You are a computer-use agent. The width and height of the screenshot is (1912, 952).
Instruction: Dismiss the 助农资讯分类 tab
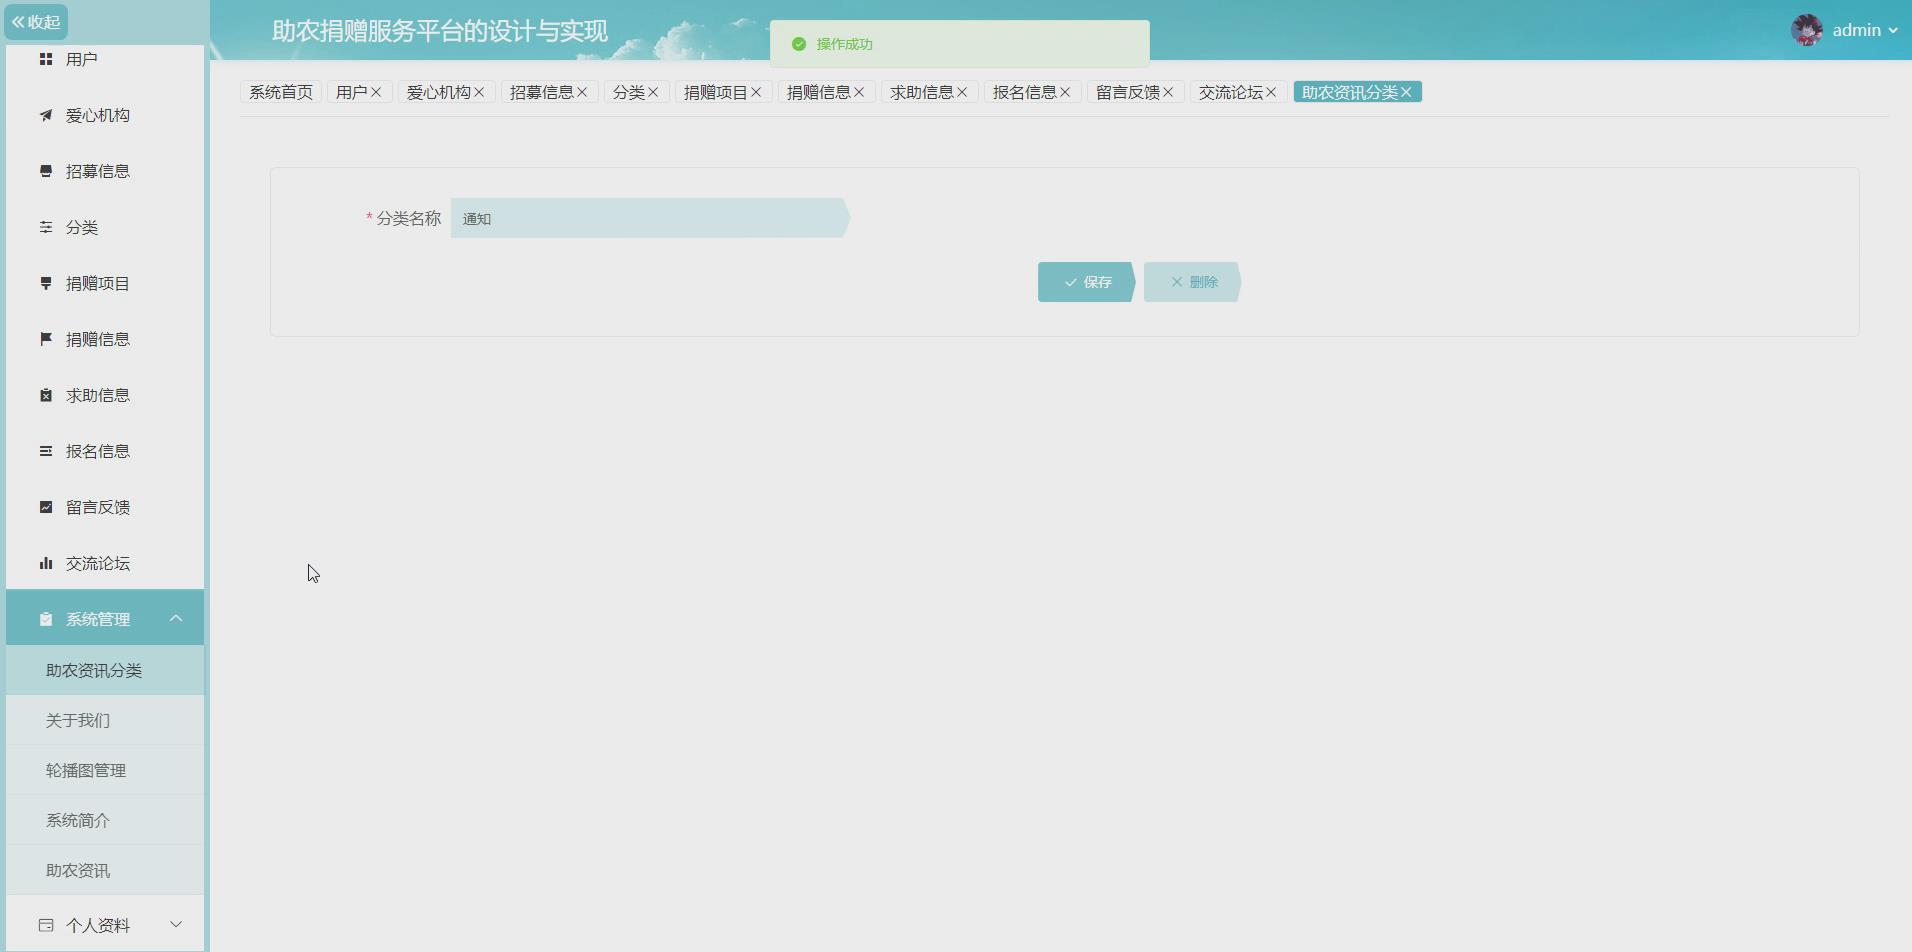pyautogui.click(x=1407, y=91)
